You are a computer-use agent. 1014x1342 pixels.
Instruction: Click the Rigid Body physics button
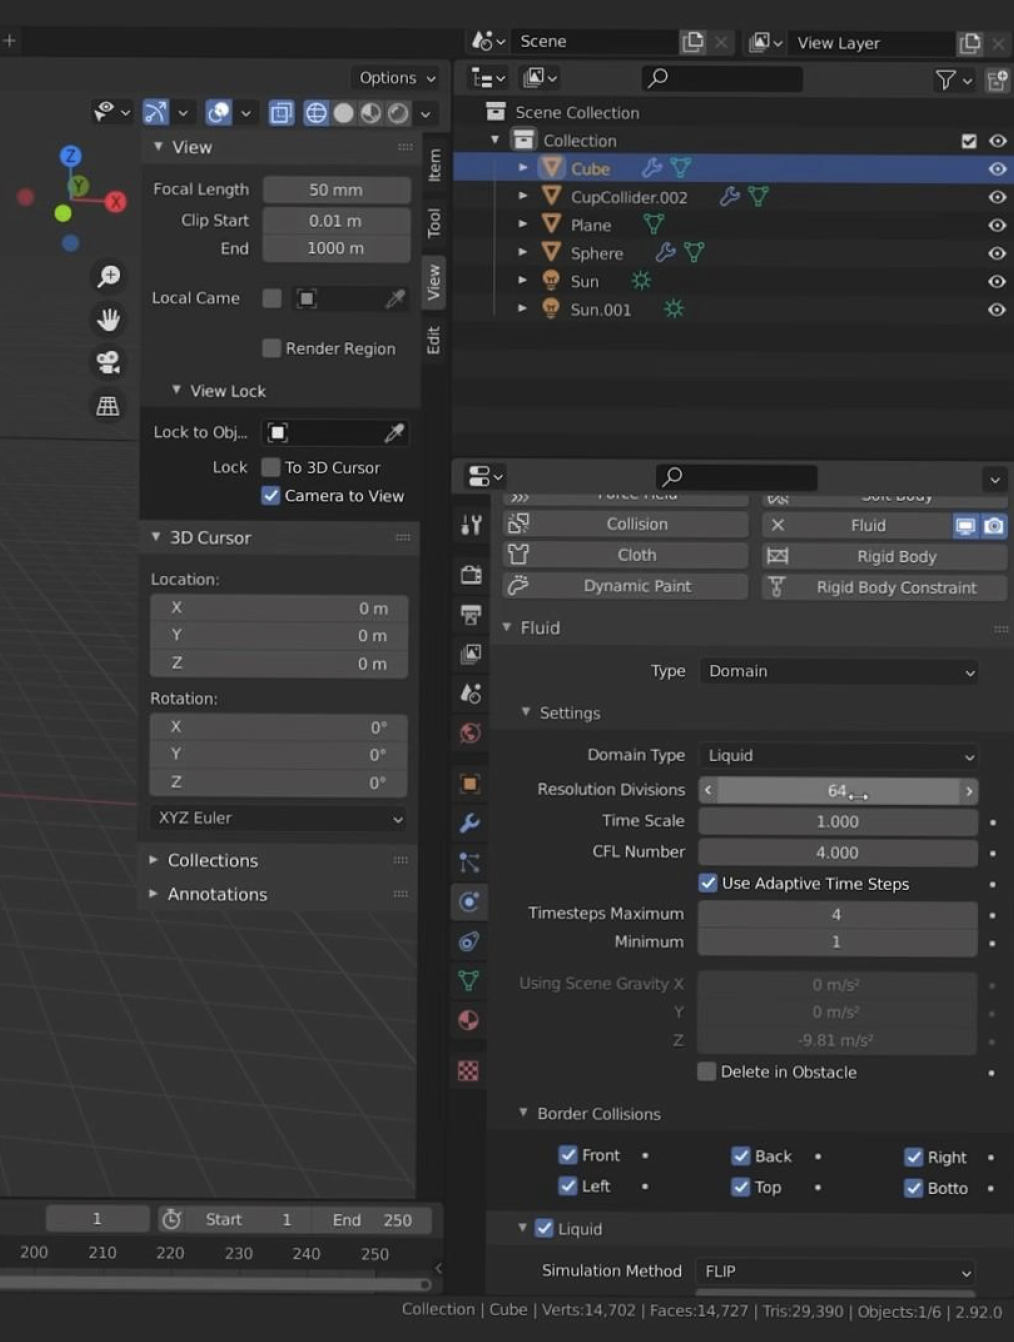pos(884,557)
